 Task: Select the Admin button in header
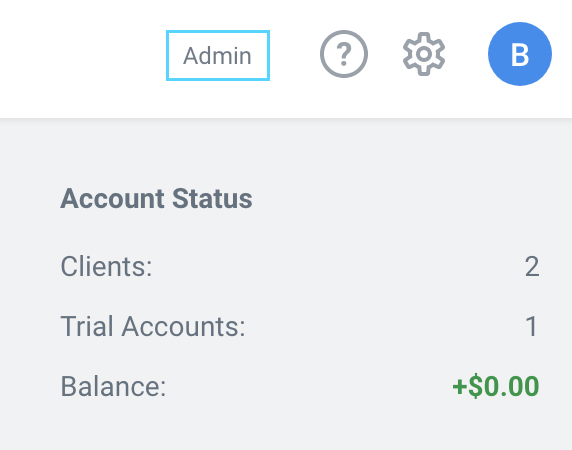pyautogui.click(x=218, y=55)
